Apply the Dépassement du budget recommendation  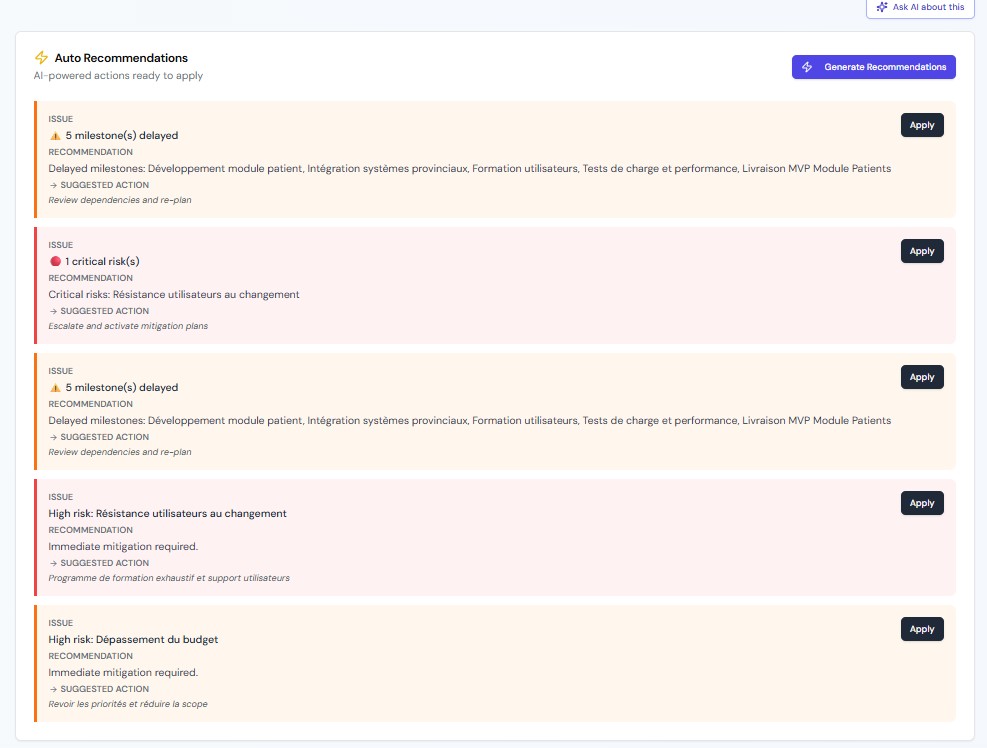pos(922,629)
